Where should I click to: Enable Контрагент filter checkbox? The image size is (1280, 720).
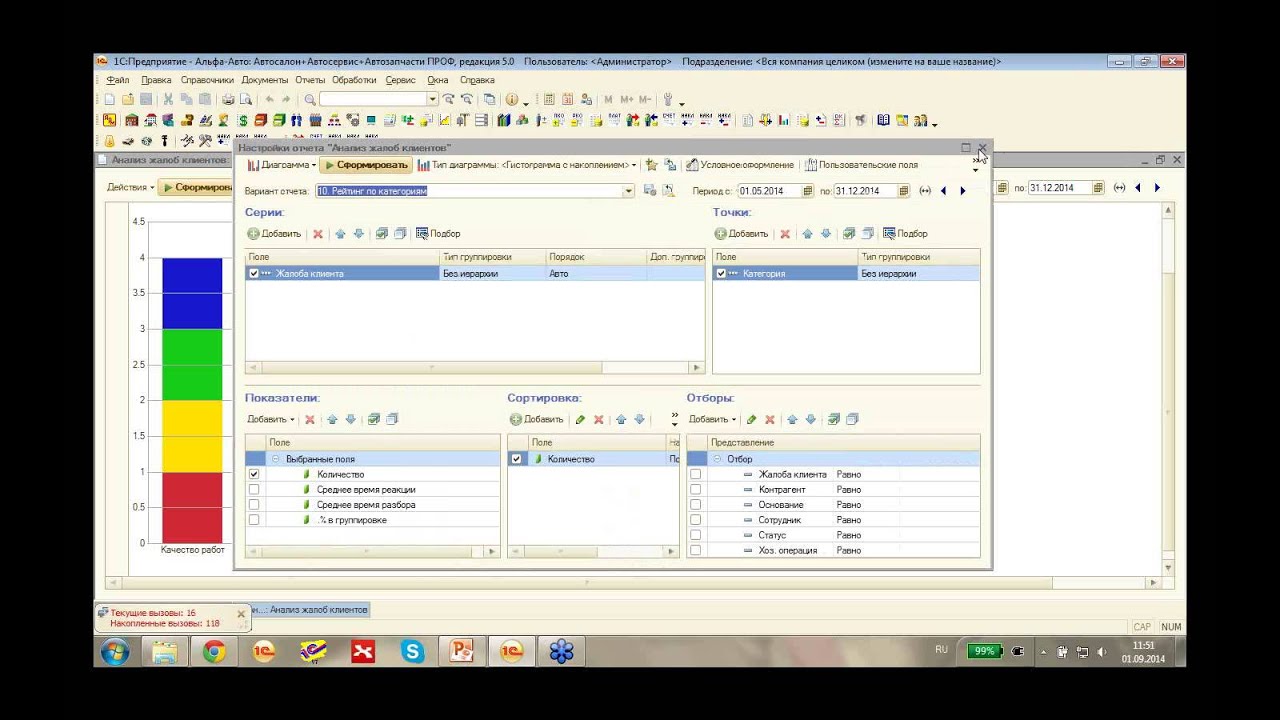696,490
